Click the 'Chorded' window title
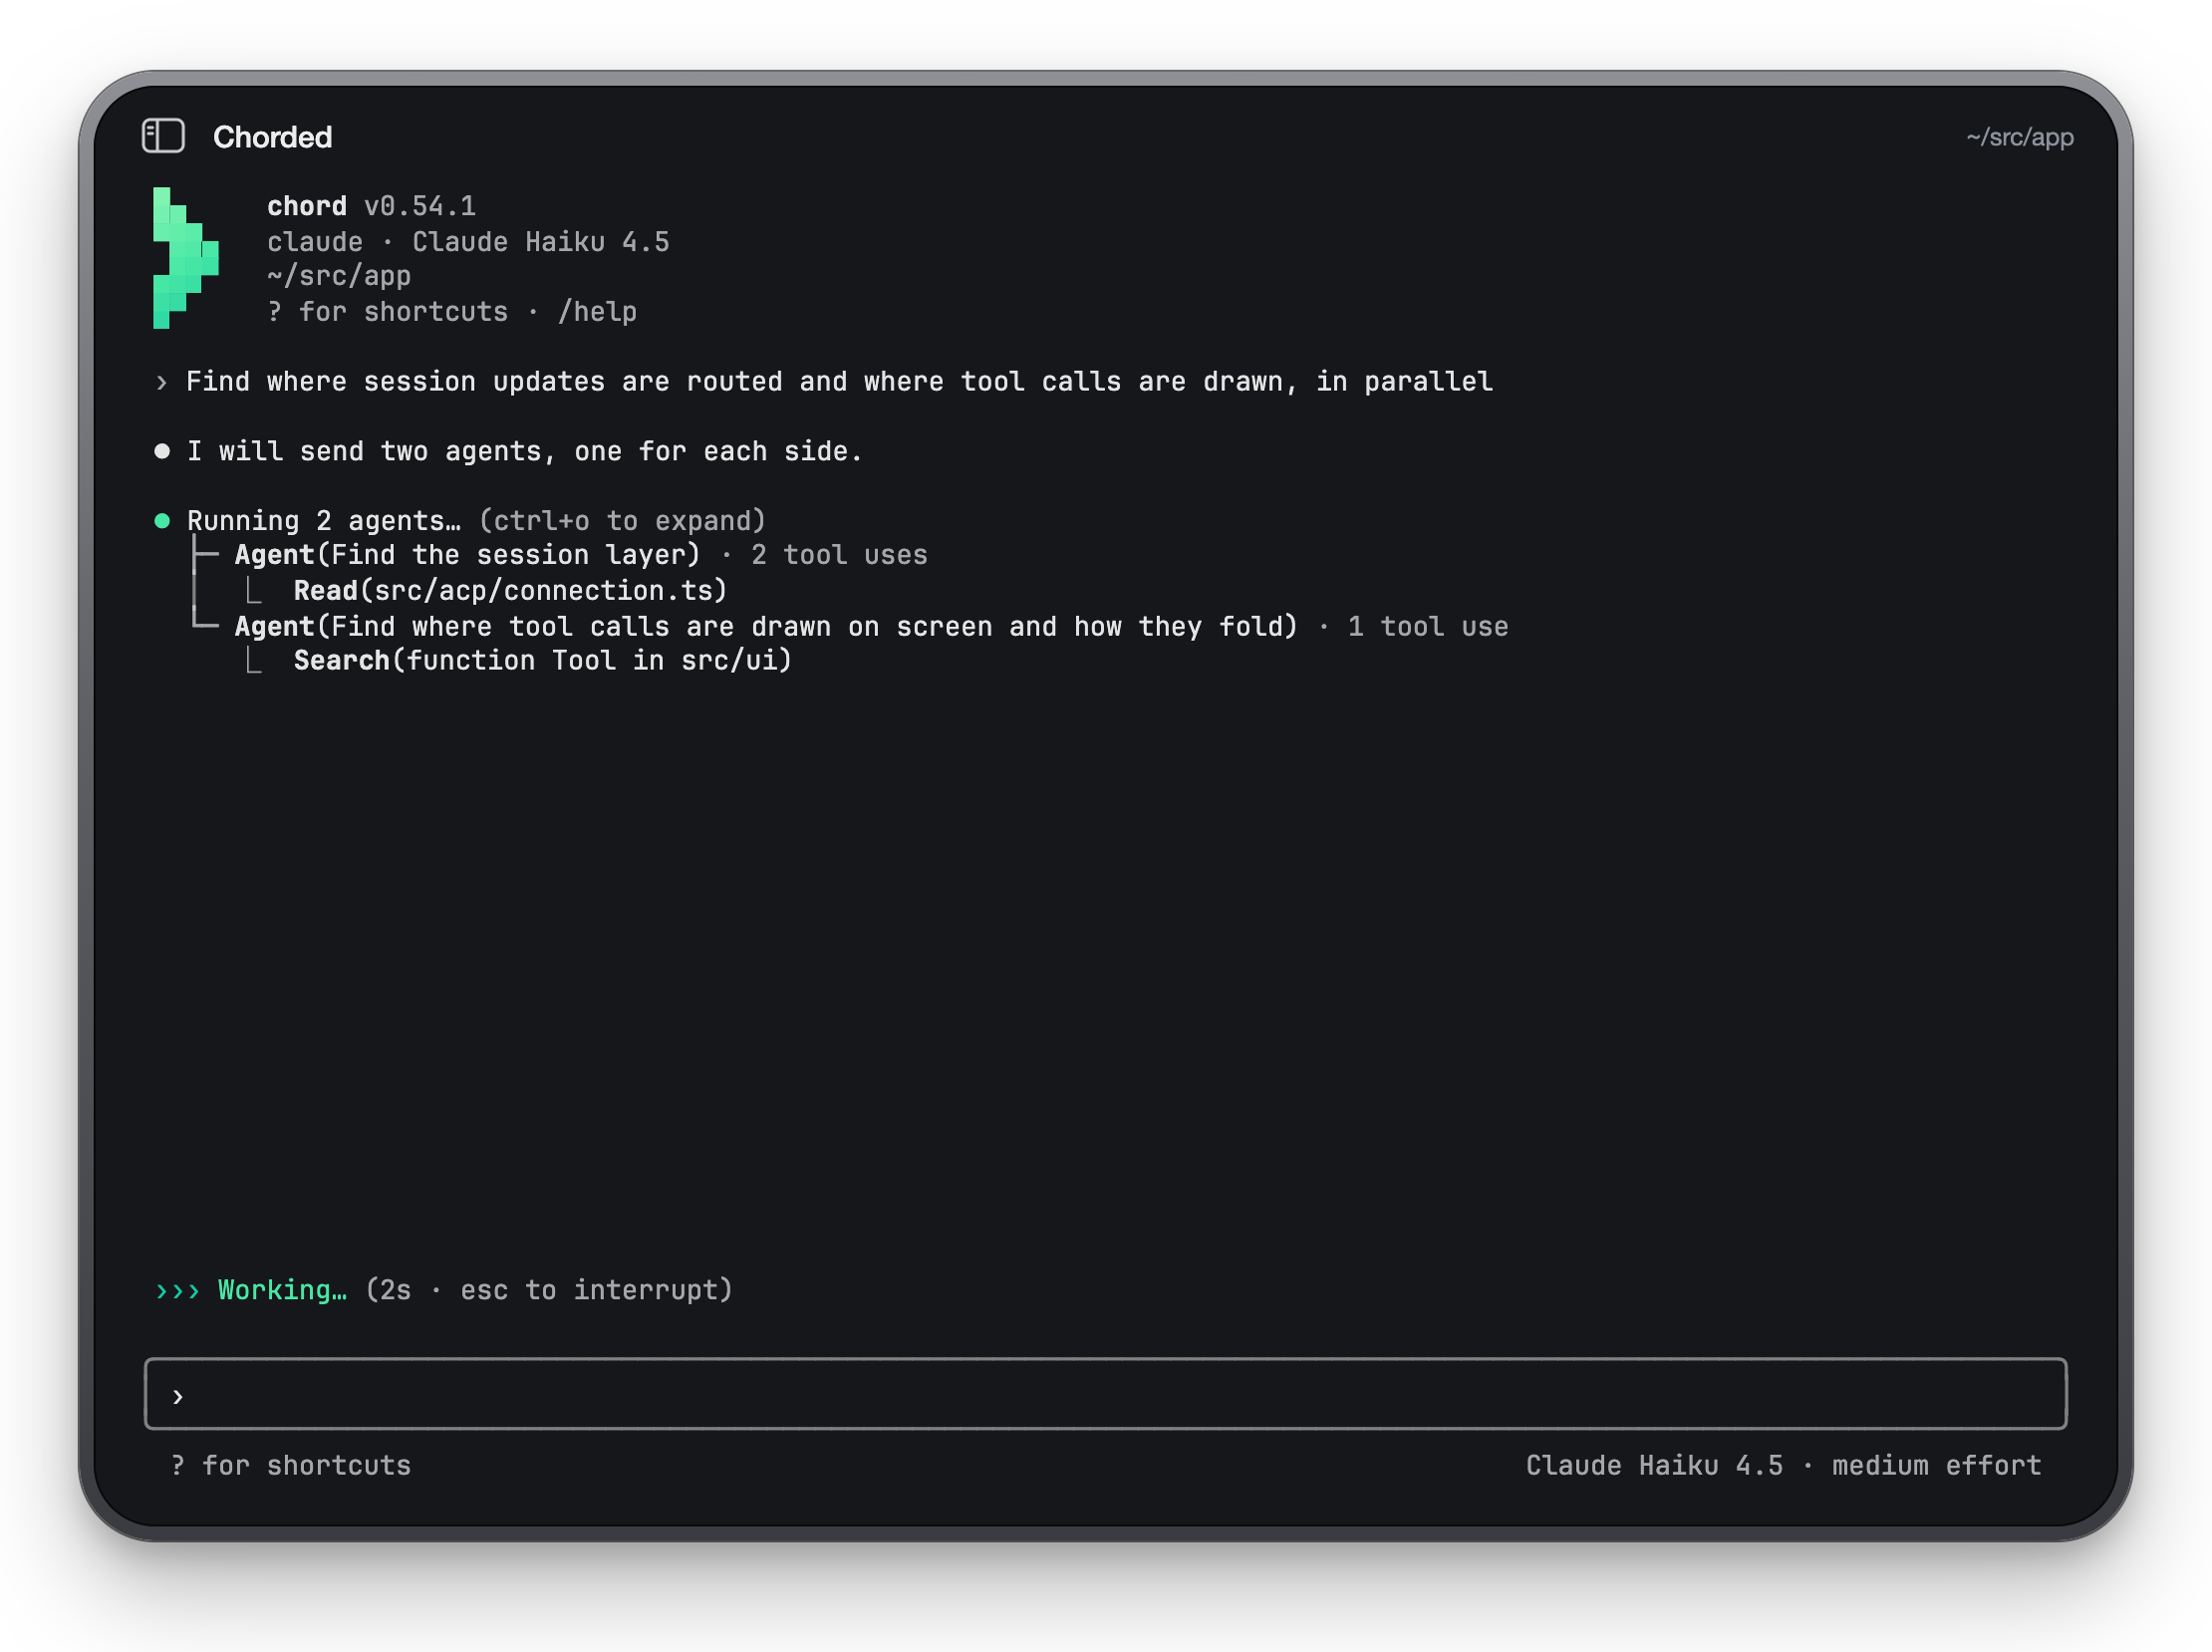Viewport: 2212px width, 1652px height. pyautogui.click(x=272, y=137)
